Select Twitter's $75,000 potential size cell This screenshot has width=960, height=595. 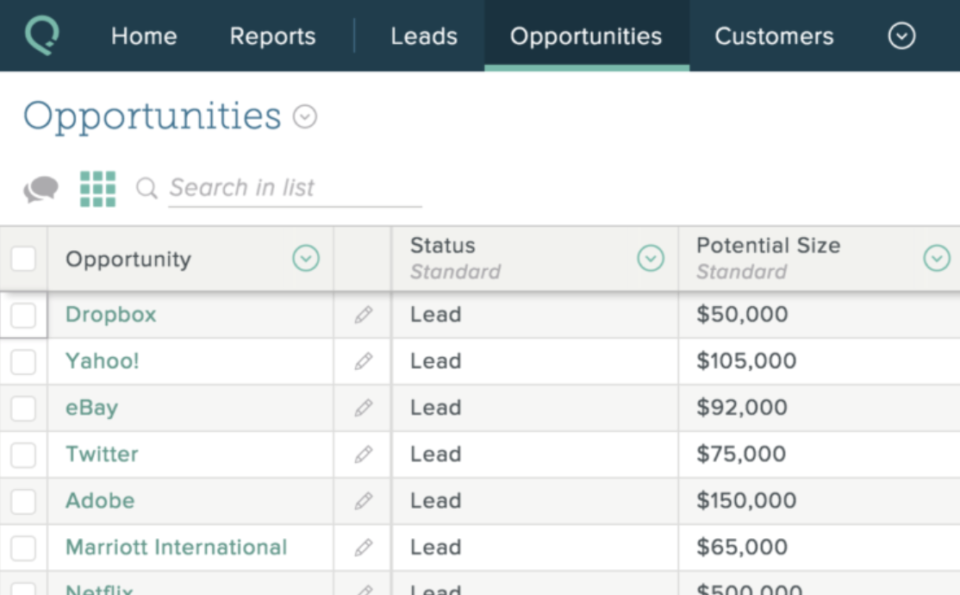pos(819,454)
